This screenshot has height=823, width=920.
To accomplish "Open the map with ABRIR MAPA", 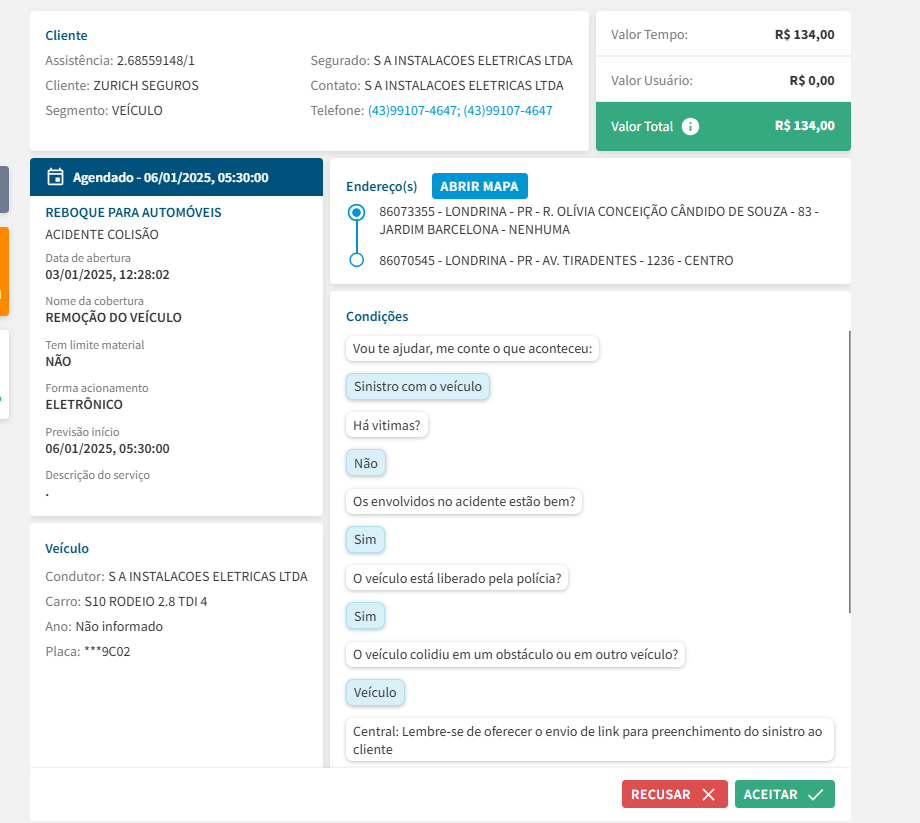I will [479, 186].
